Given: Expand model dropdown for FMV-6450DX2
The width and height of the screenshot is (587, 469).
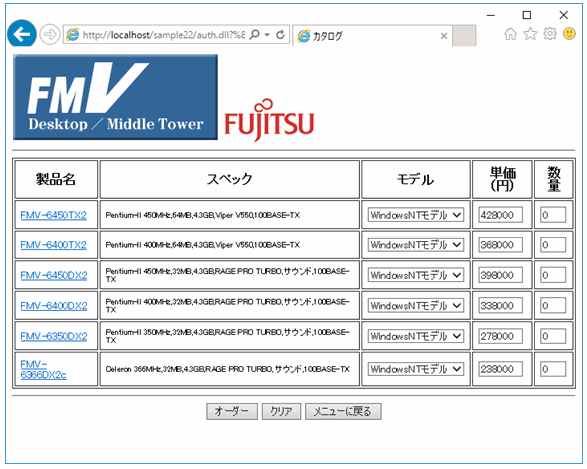Looking at the screenshot, I should click(416, 275).
